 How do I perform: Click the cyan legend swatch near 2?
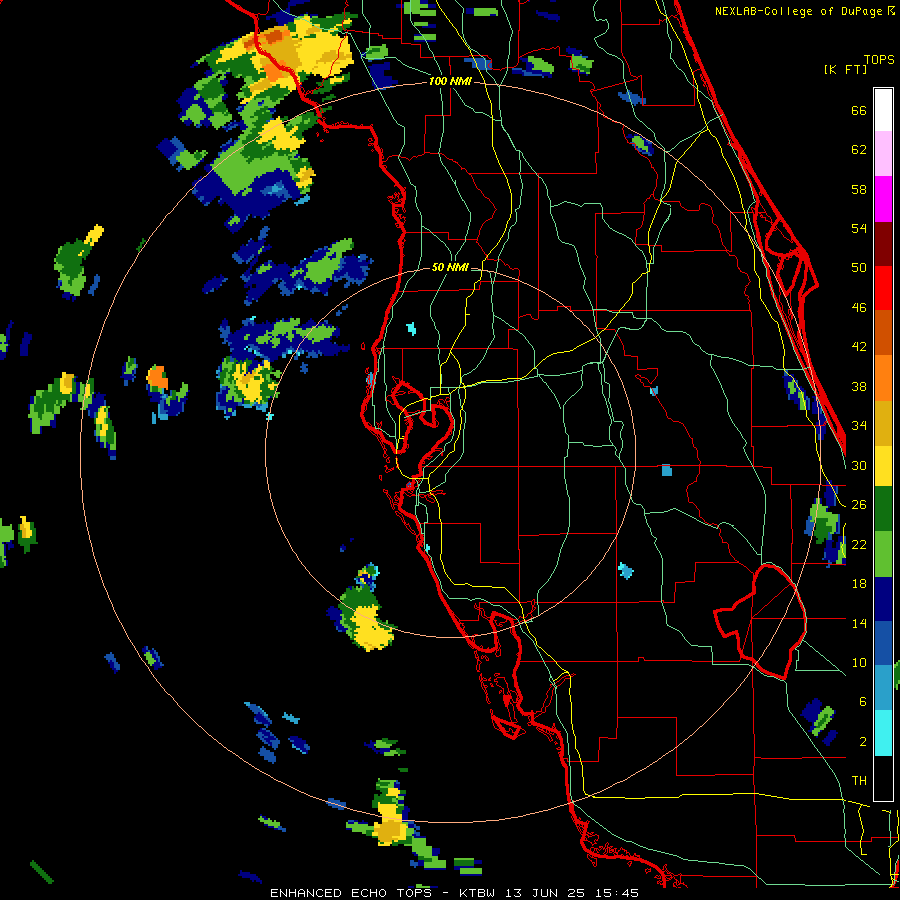click(883, 733)
